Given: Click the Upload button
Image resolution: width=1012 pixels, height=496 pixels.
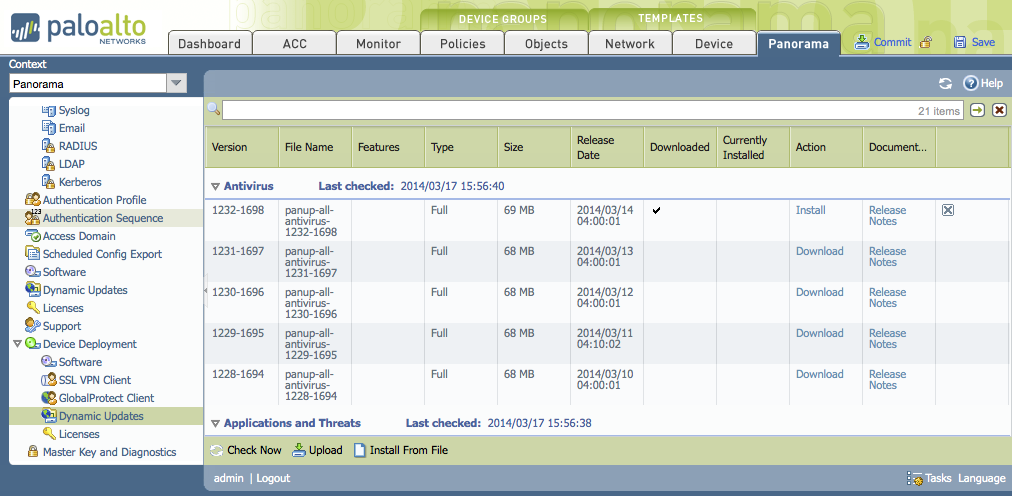Looking at the screenshot, I should tap(318, 450).
